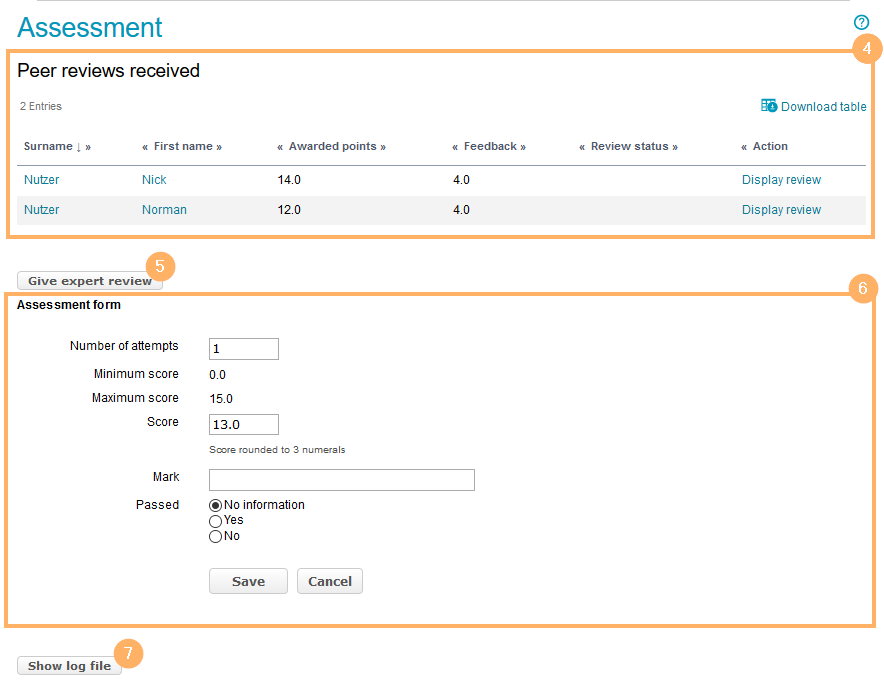Image resolution: width=884 pixels, height=693 pixels.
Task: Move Feedback column left using «
Action: click(x=455, y=147)
